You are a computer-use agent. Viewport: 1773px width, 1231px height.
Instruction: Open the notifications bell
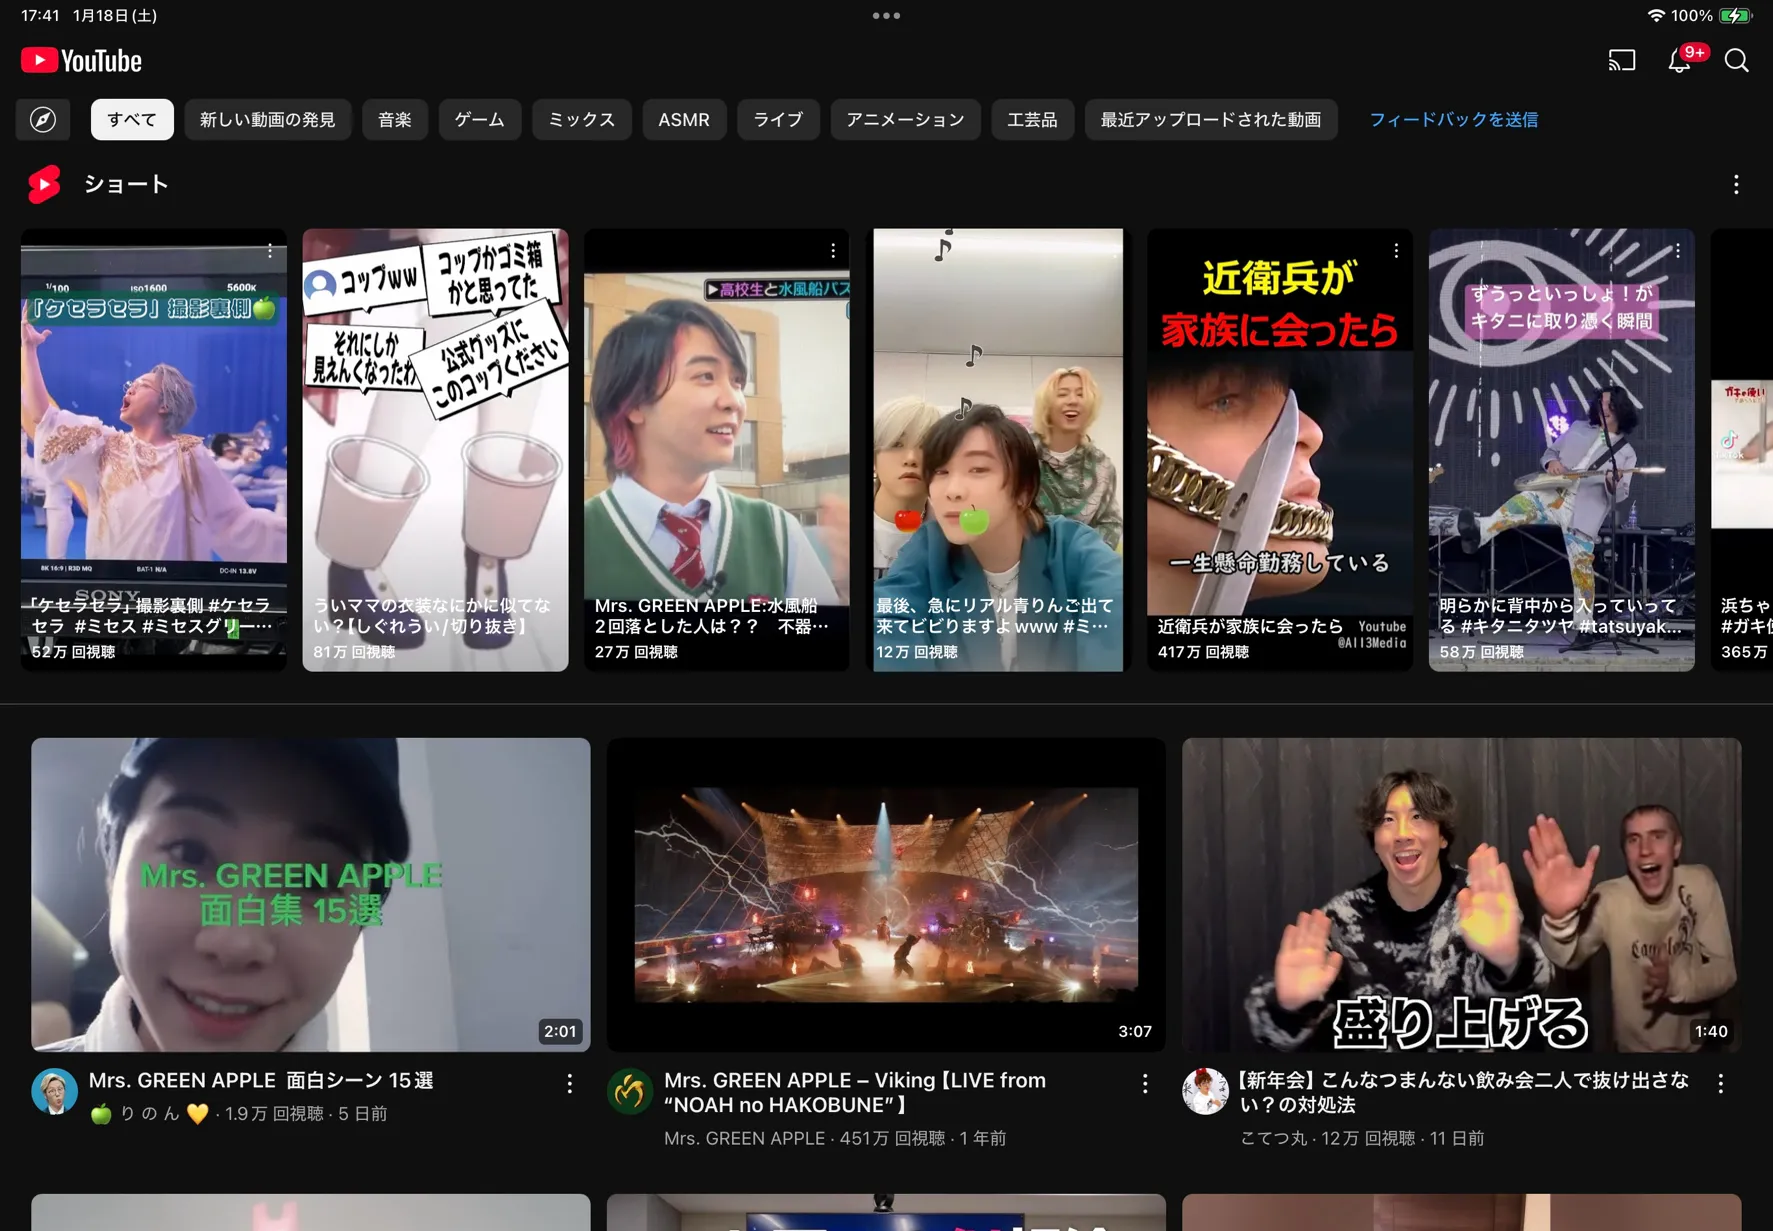[x=1680, y=61]
